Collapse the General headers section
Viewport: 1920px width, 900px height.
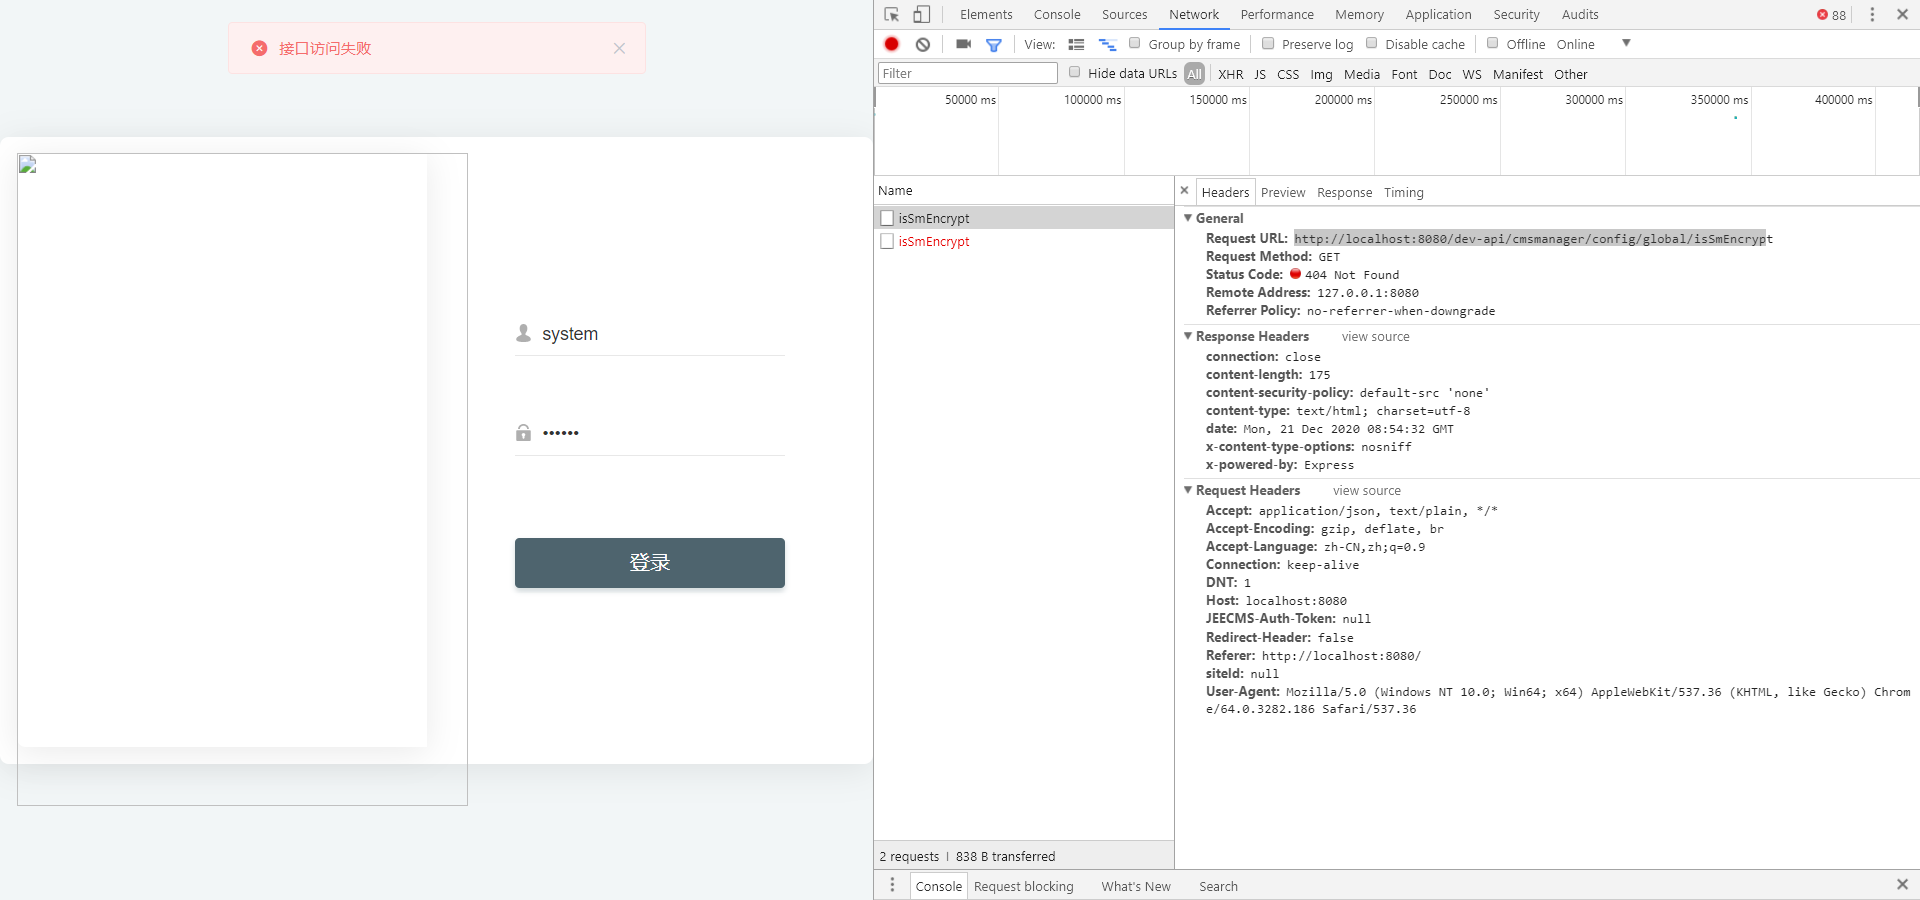1188,218
